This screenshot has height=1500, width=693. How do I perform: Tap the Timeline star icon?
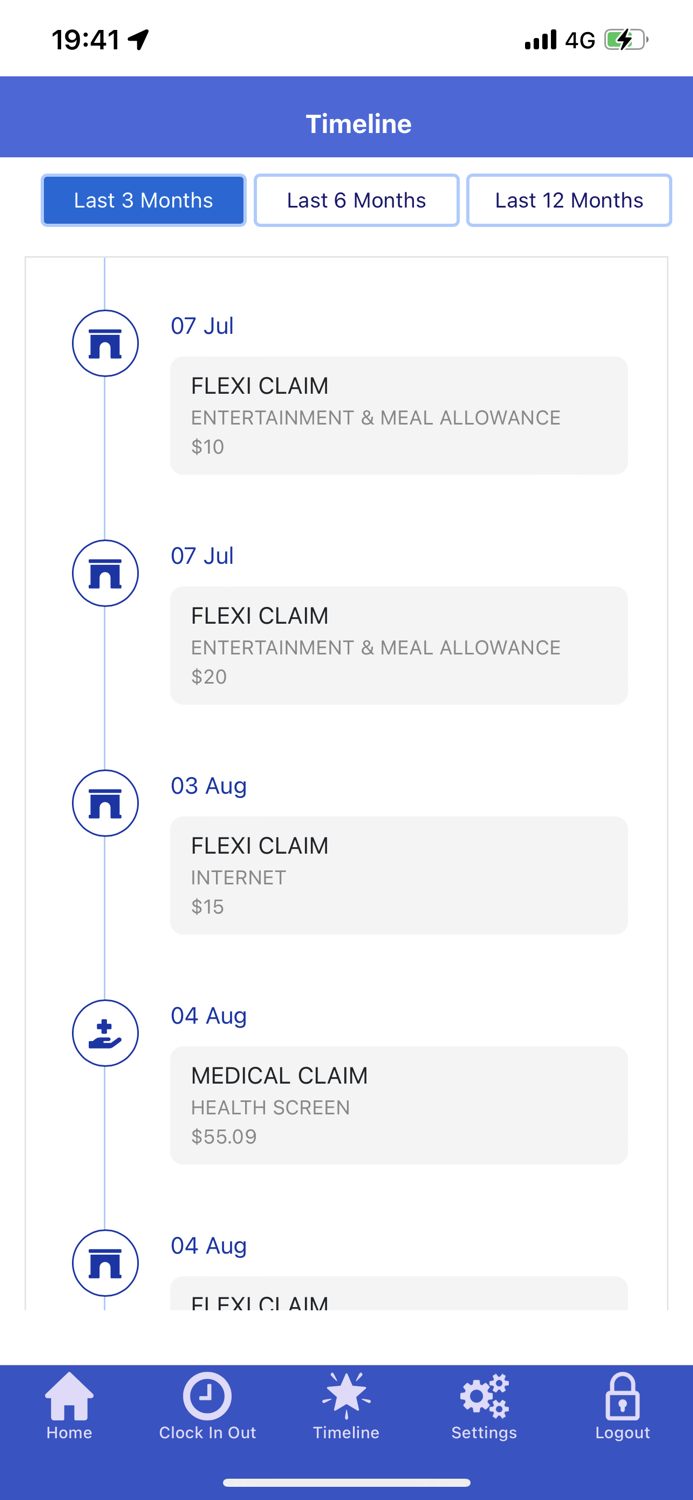pyautogui.click(x=346, y=1396)
